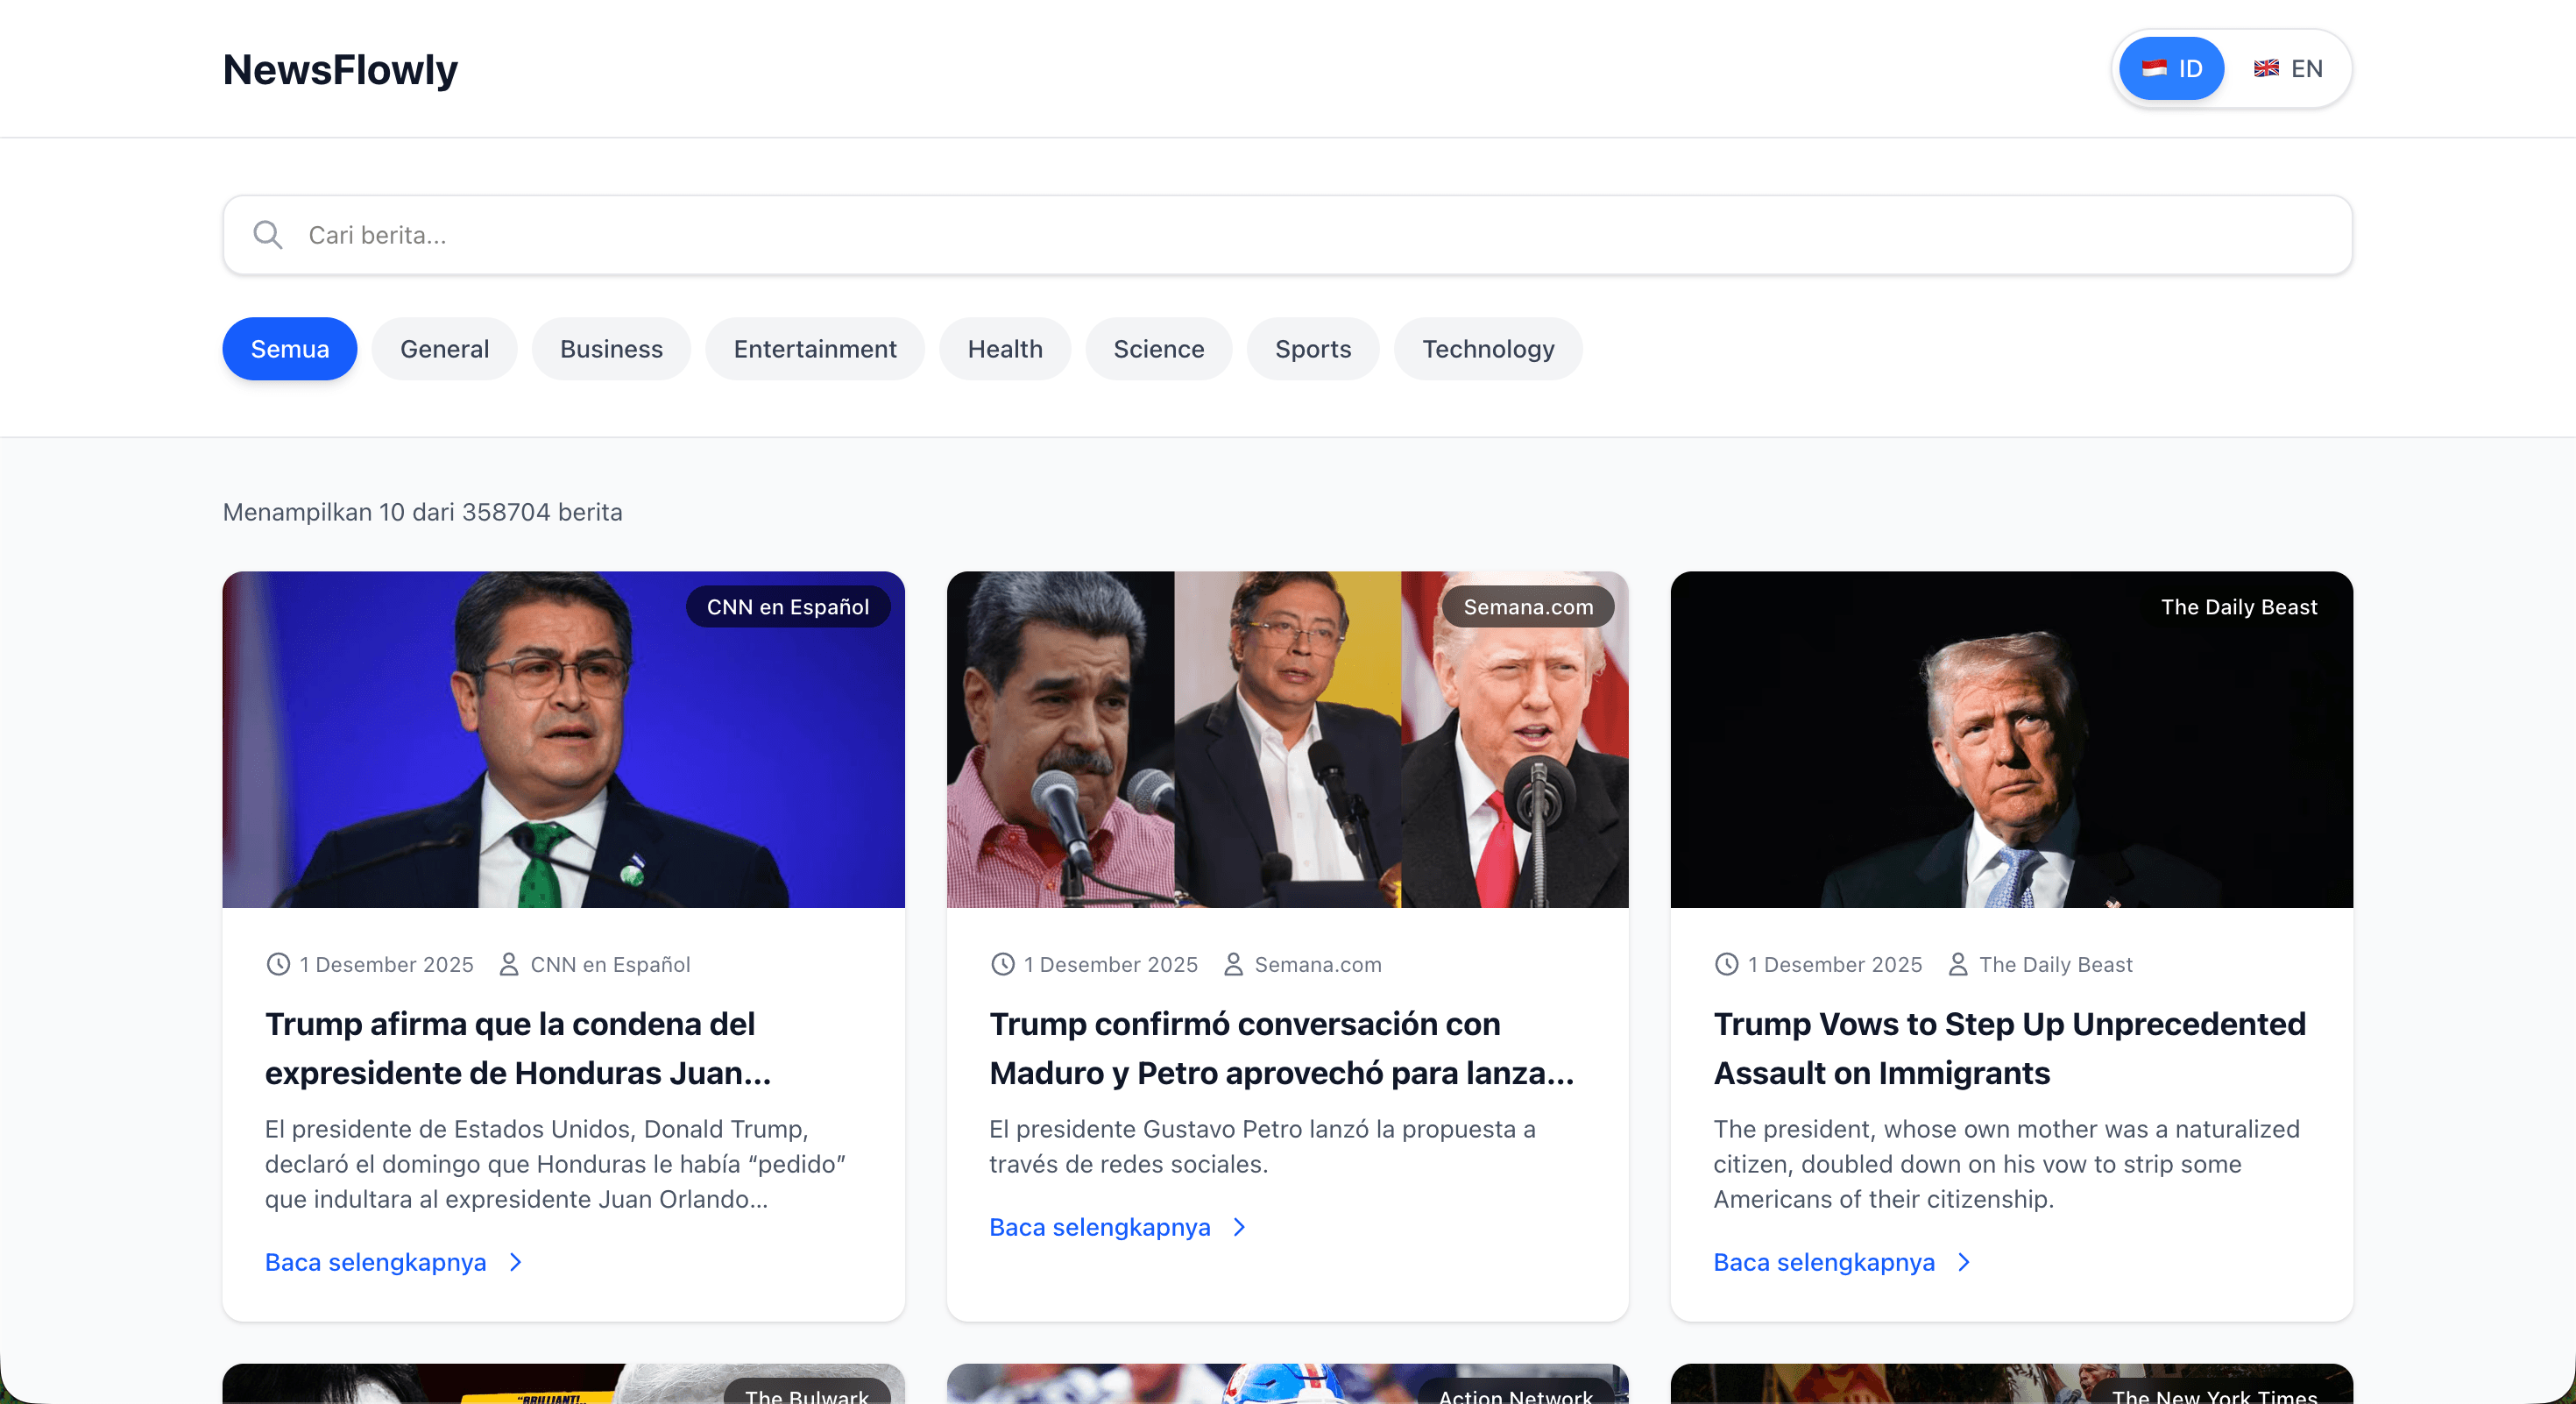This screenshot has width=2576, height=1404.
Task: Click 'The Daily Beast' source badge on image
Action: click(2239, 607)
